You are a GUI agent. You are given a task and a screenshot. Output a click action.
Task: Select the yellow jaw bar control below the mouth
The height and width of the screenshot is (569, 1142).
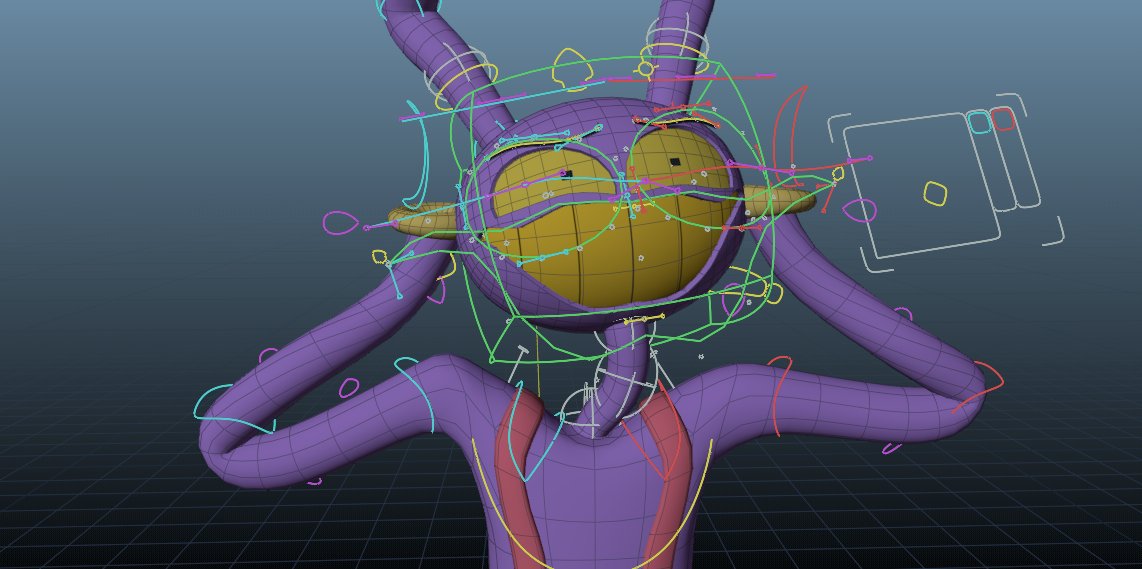coord(644,318)
